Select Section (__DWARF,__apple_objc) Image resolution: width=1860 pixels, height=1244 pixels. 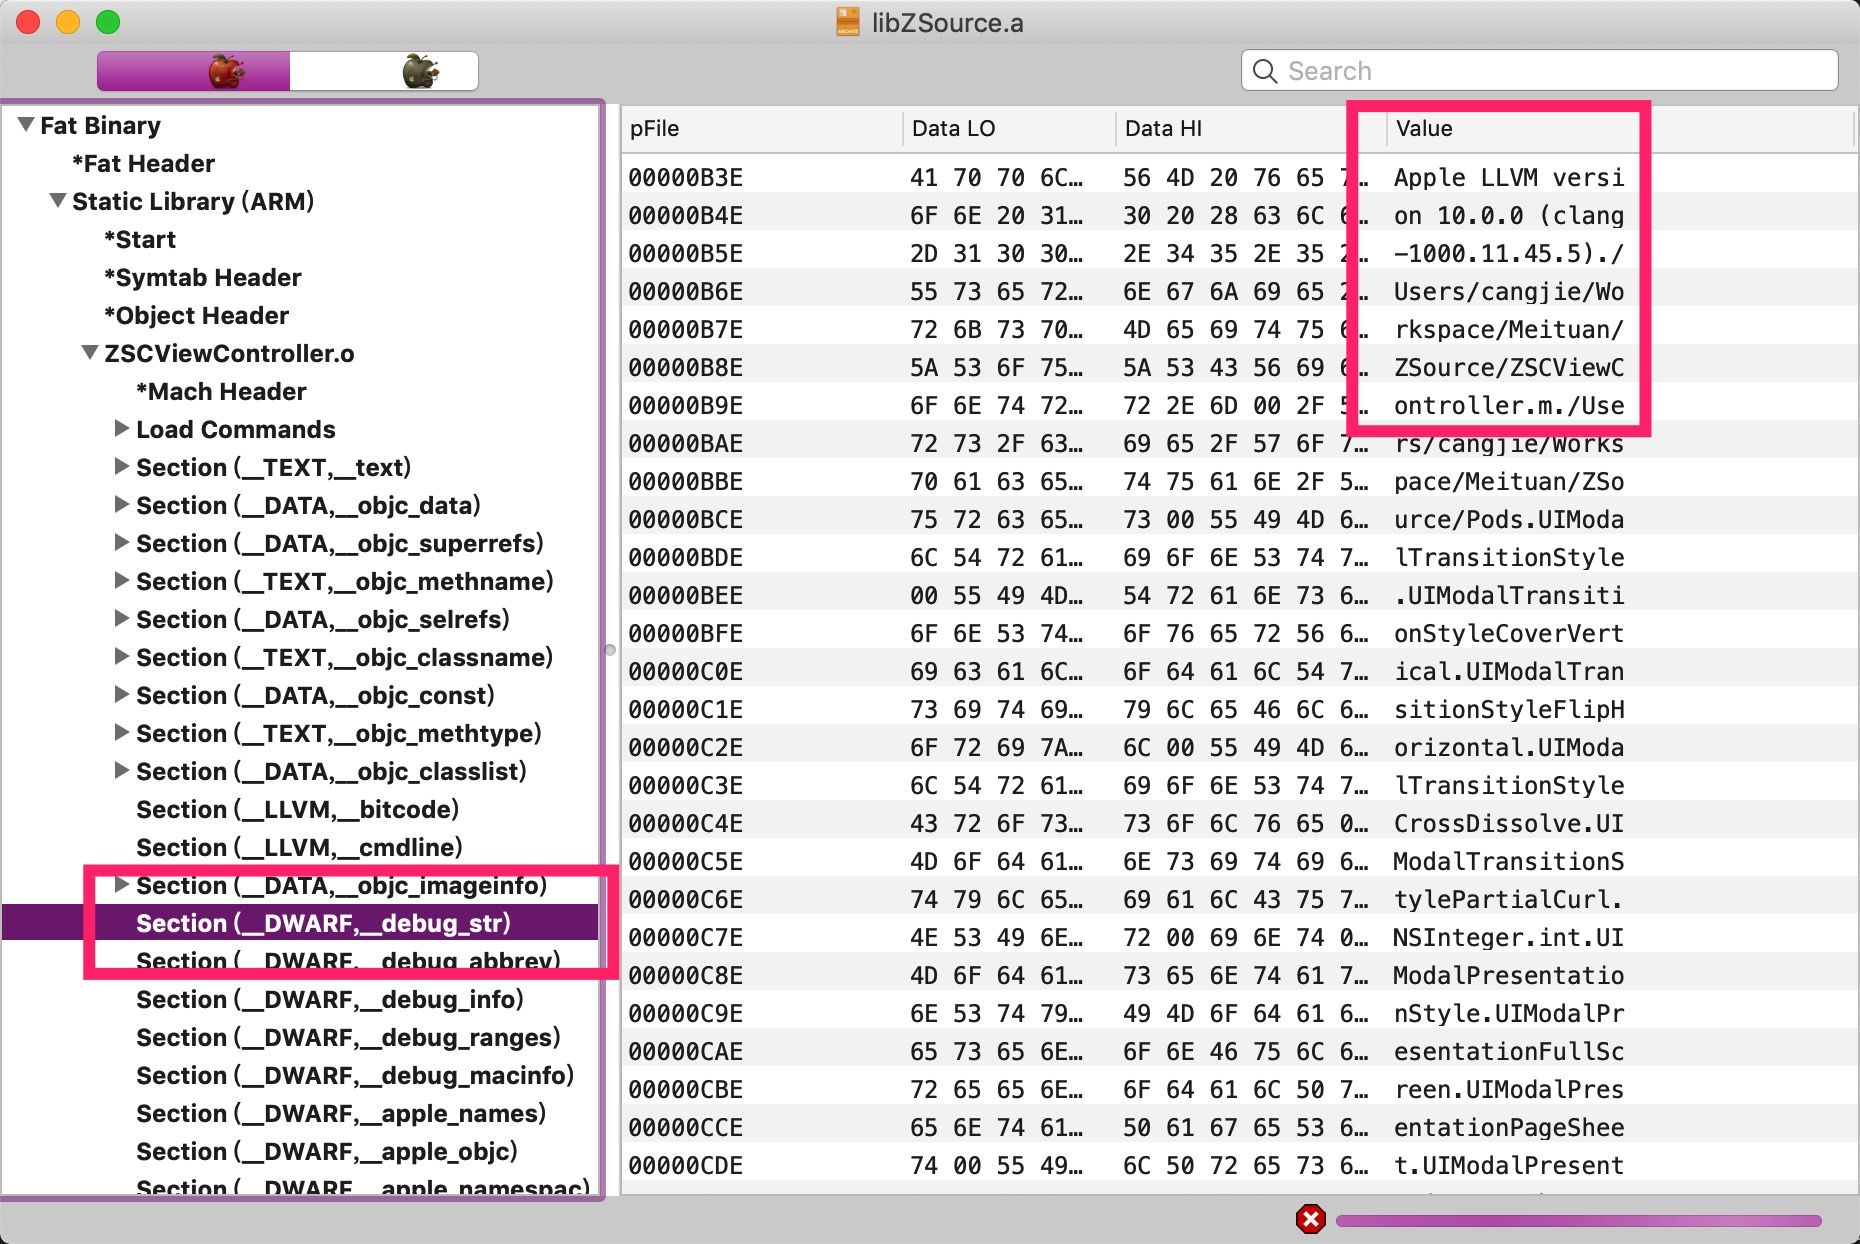(326, 1151)
